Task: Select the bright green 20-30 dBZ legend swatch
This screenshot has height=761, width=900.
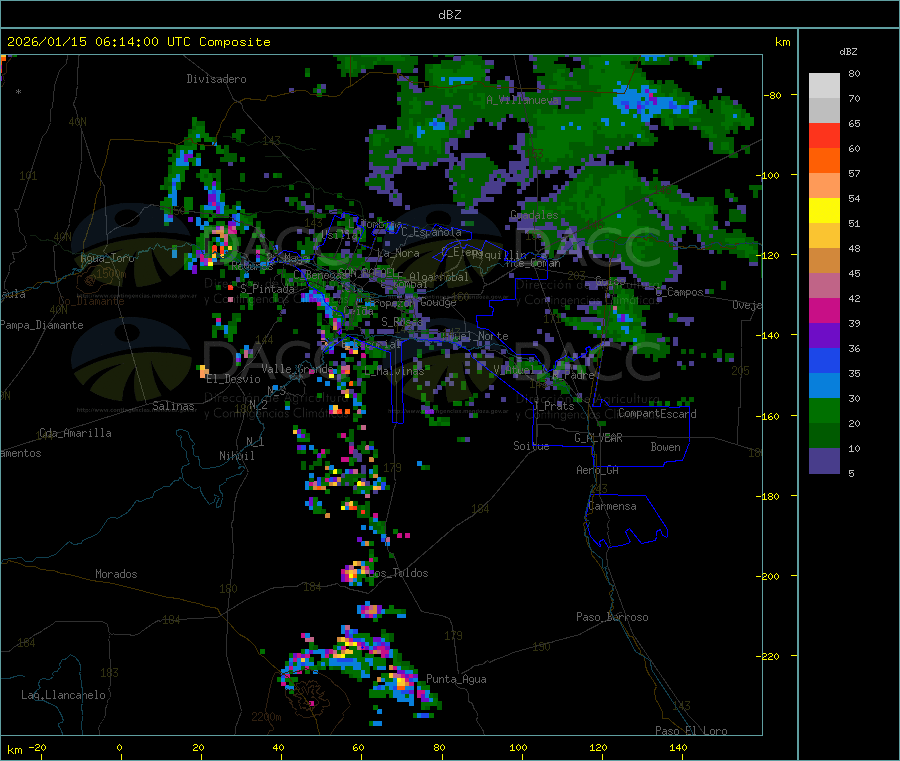Action: point(824,410)
